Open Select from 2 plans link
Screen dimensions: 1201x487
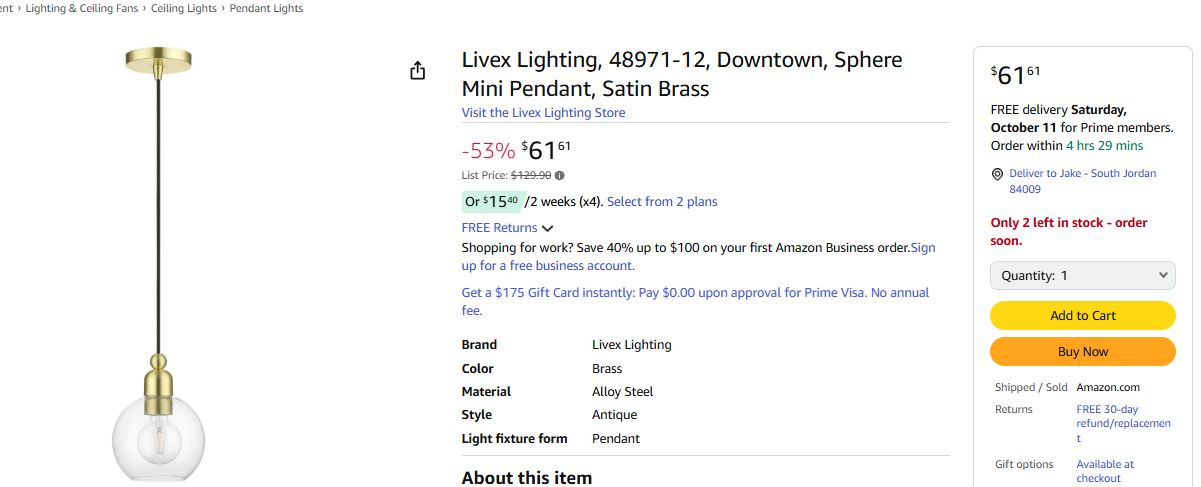coord(662,202)
